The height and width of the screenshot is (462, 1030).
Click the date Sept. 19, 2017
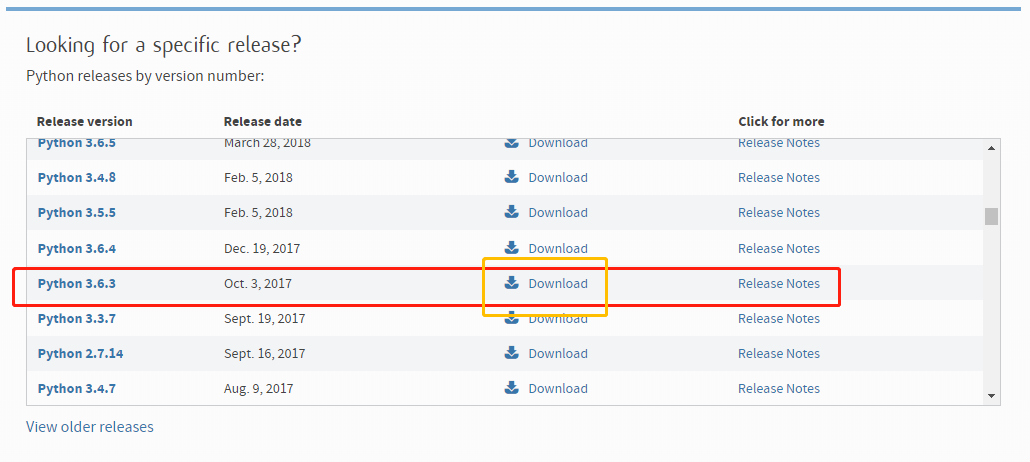(264, 319)
